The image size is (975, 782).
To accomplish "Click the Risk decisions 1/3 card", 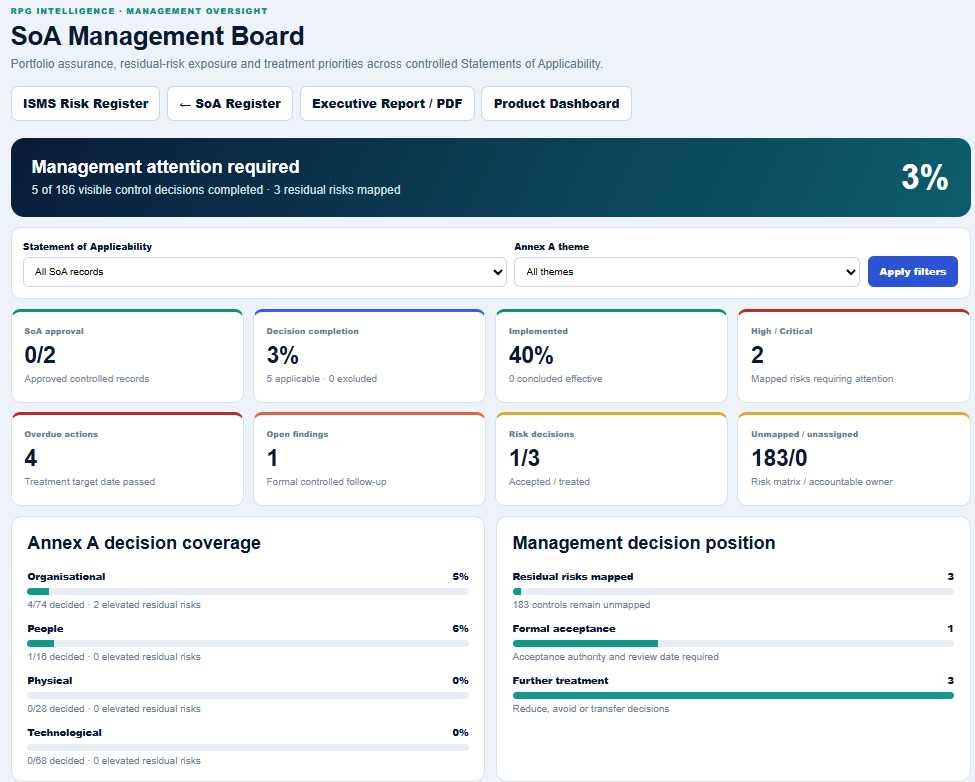I will pos(611,459).
